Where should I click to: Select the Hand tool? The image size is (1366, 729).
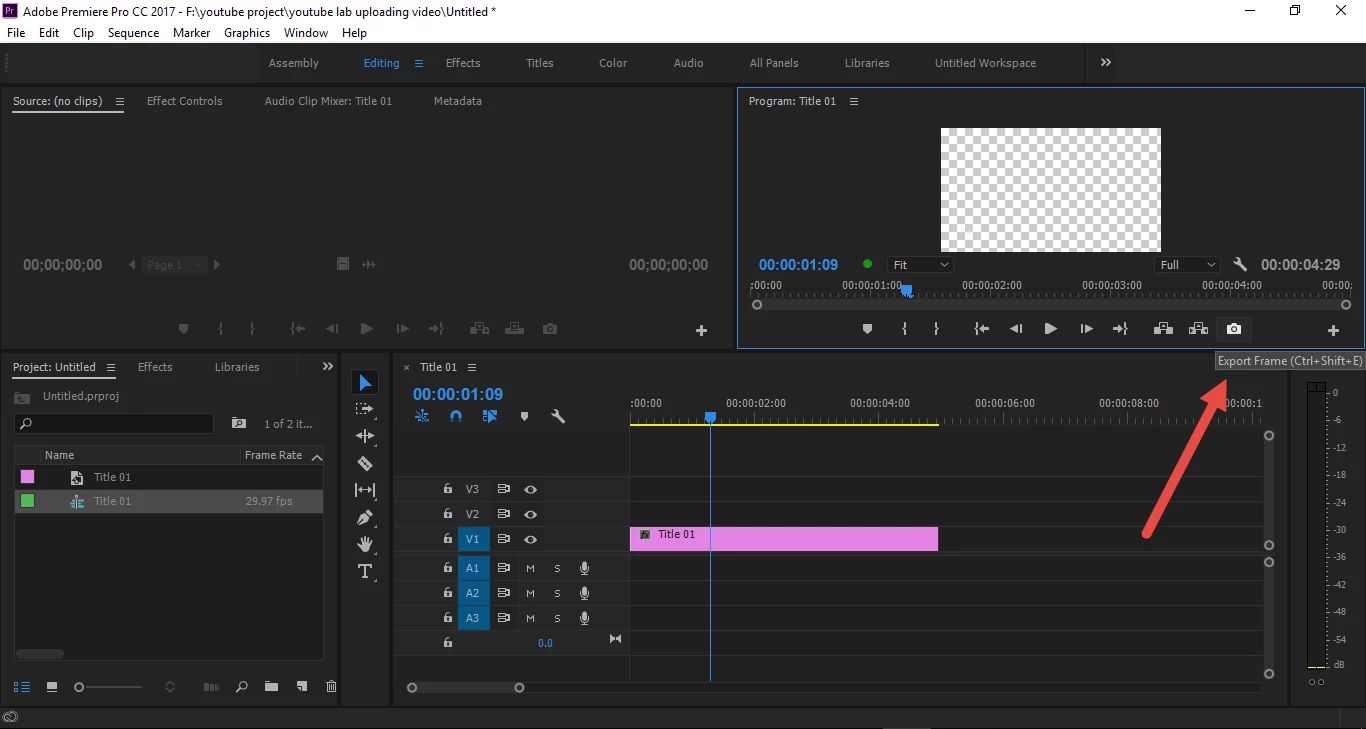point(365,544)
